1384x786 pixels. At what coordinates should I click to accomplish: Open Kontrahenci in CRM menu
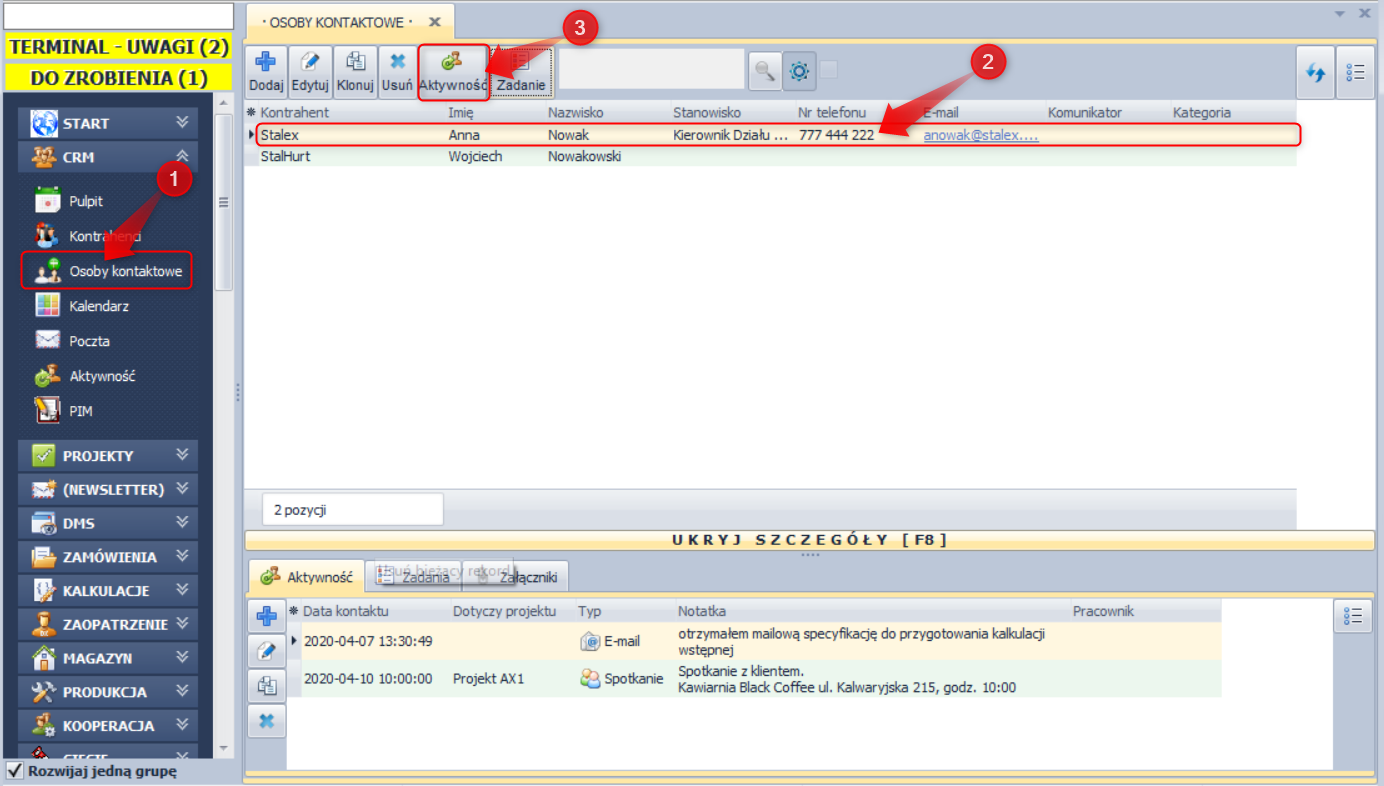point(105,236)
